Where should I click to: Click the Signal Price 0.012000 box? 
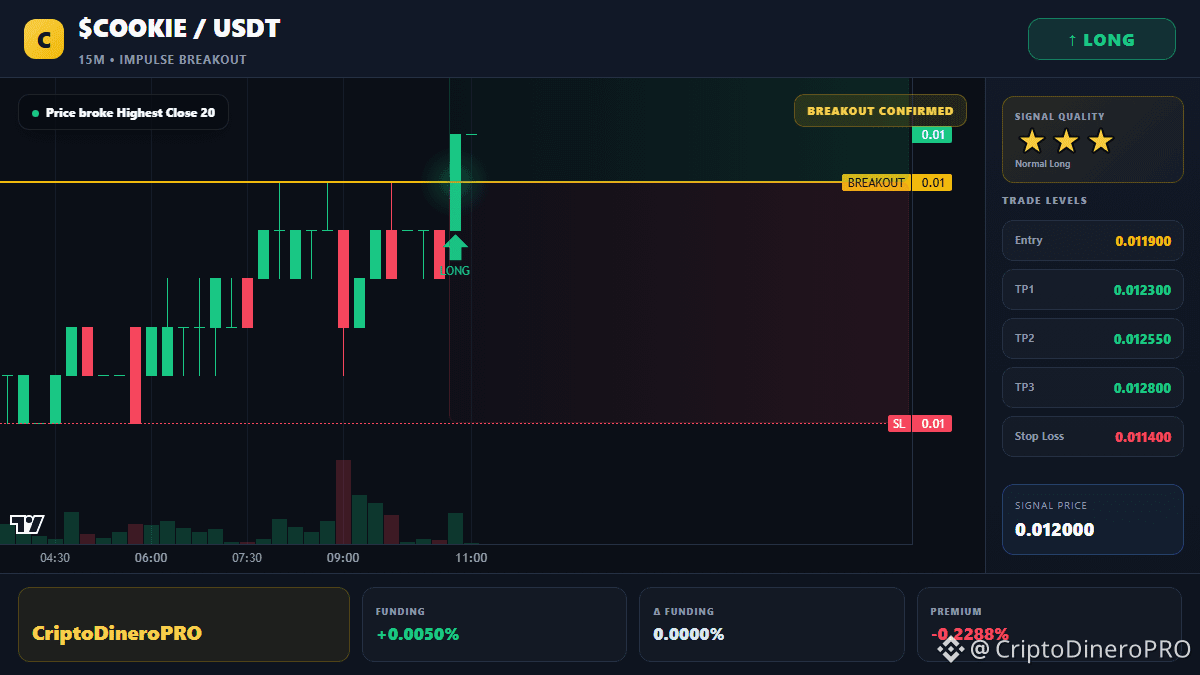tap(1093, 519)
